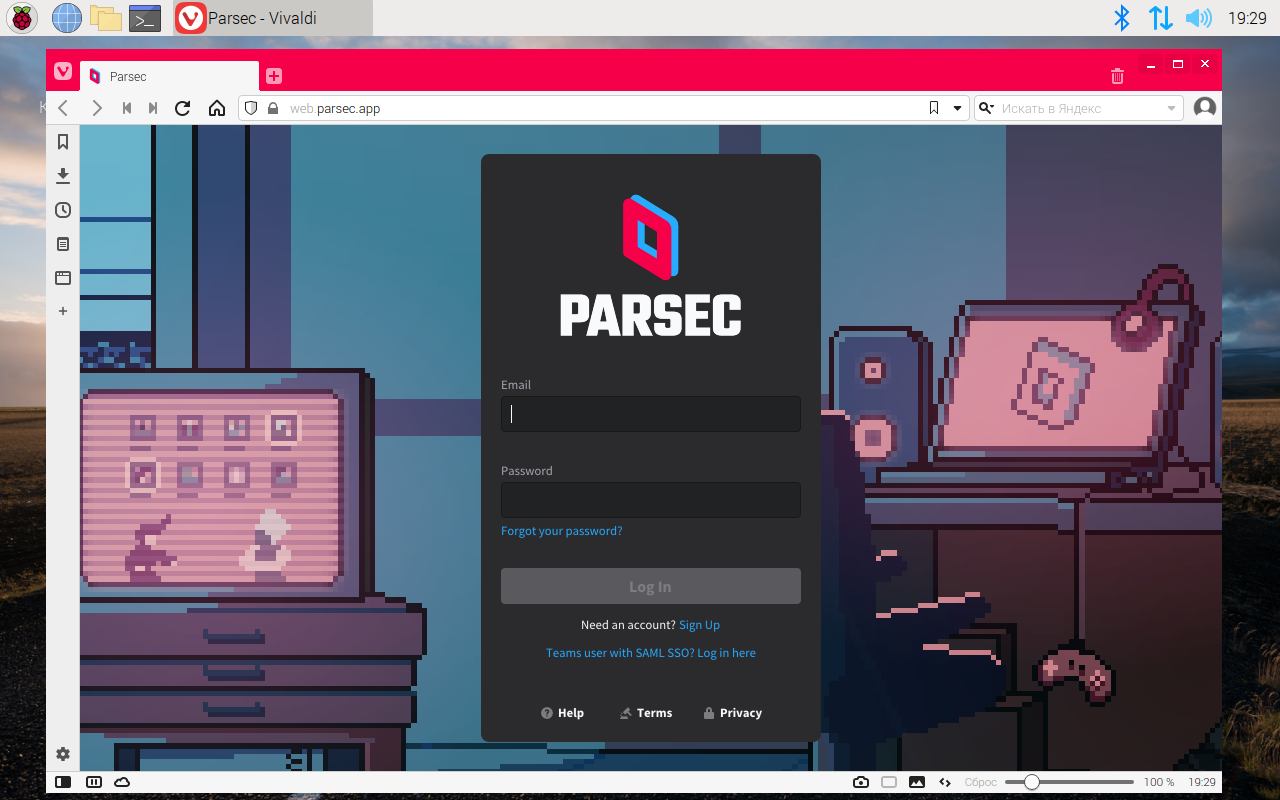The height and width of the screenshot is (800, 1280).
Task: Toggle the side panel visibility
Action: pyautogui.click(x=63, y=782)
